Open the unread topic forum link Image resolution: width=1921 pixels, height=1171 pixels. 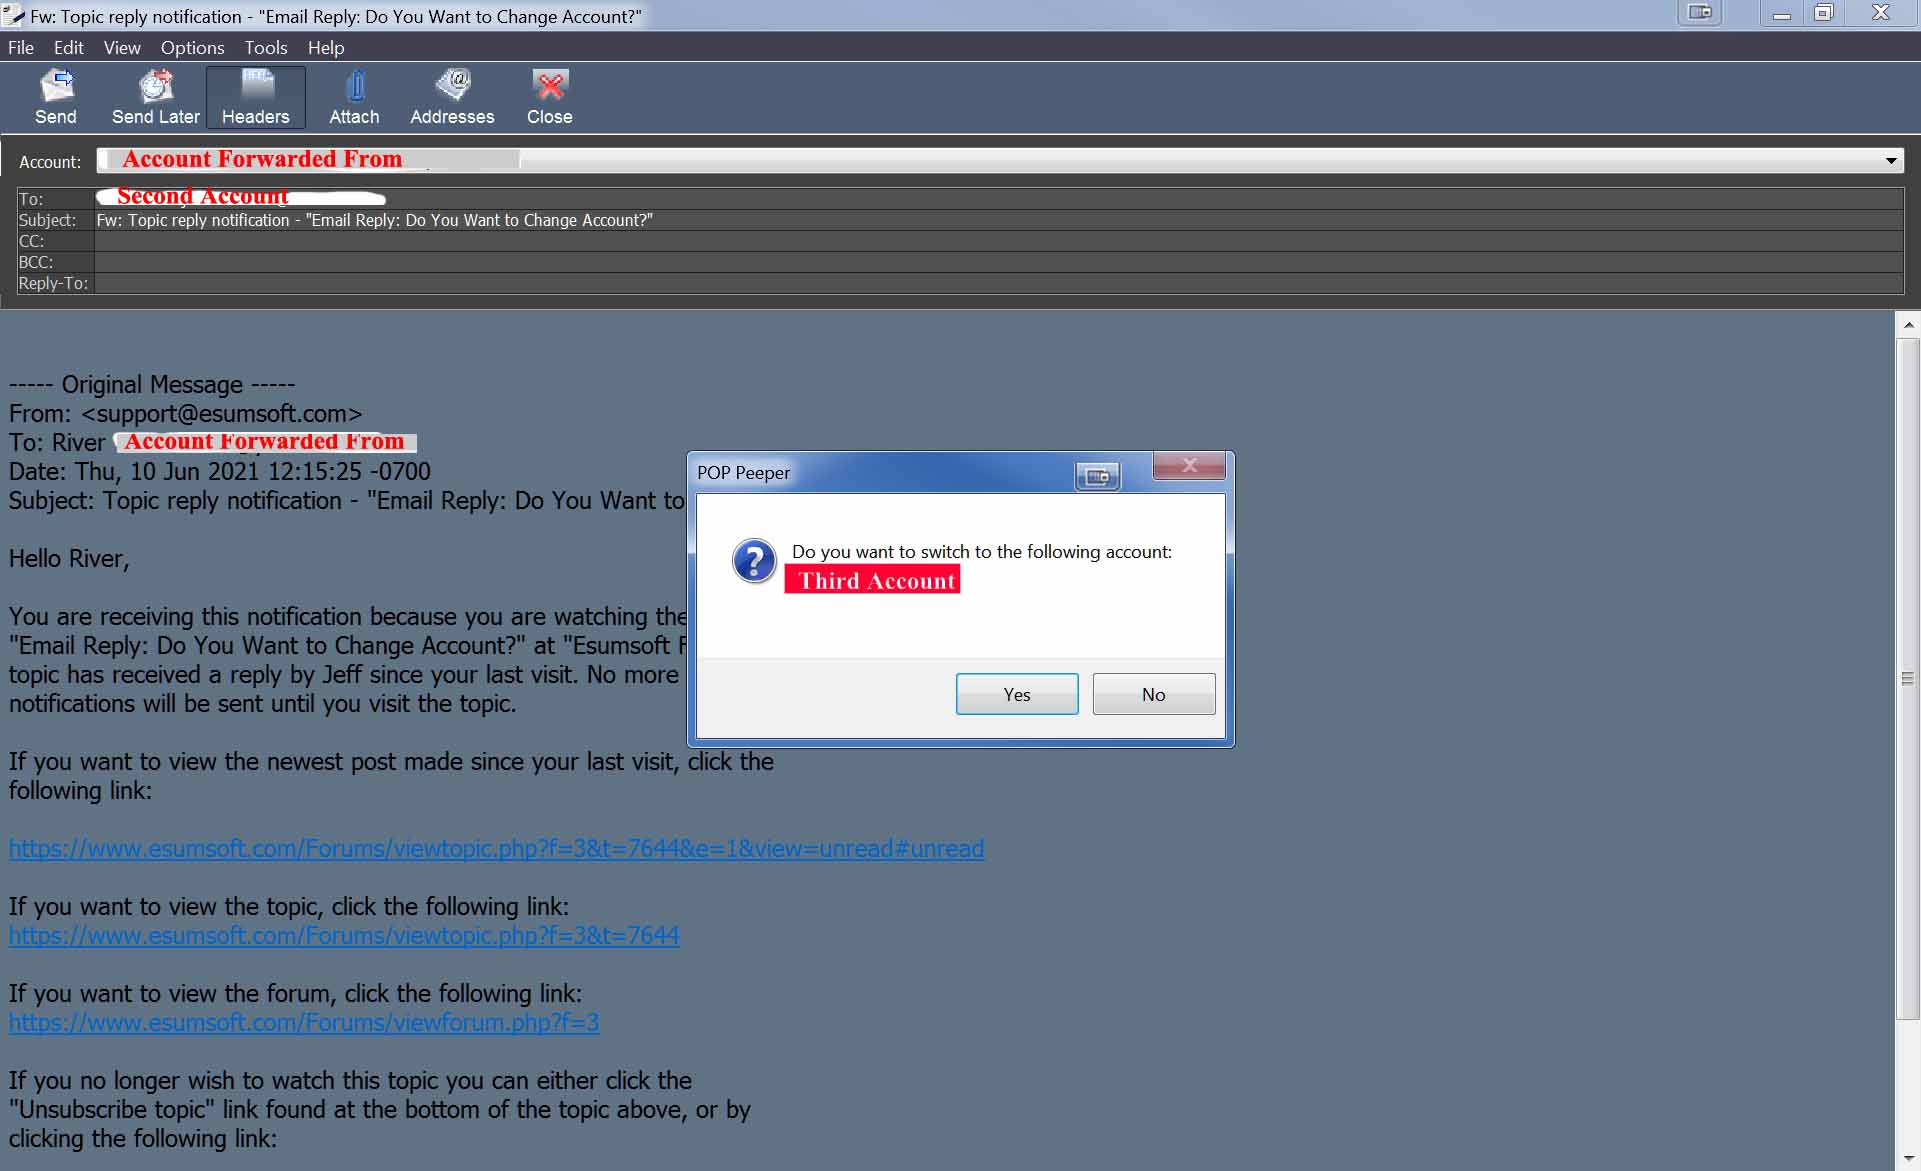tap(496, 848)
